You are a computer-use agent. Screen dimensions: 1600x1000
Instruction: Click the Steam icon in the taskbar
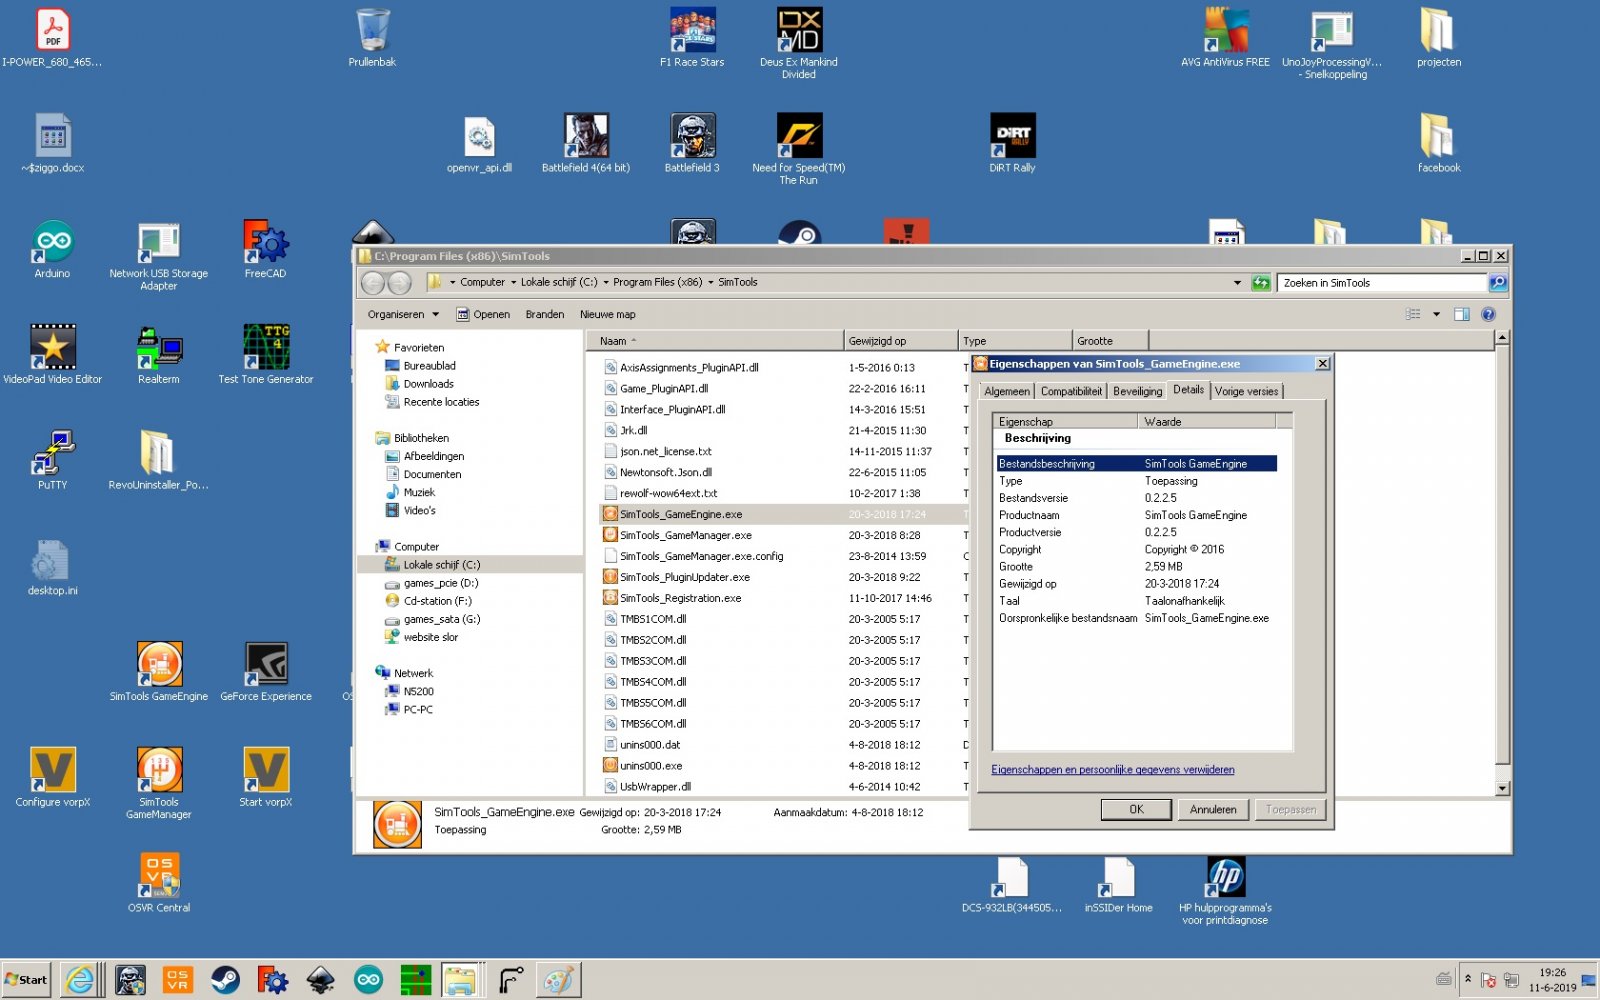click(x=225, y=980)
